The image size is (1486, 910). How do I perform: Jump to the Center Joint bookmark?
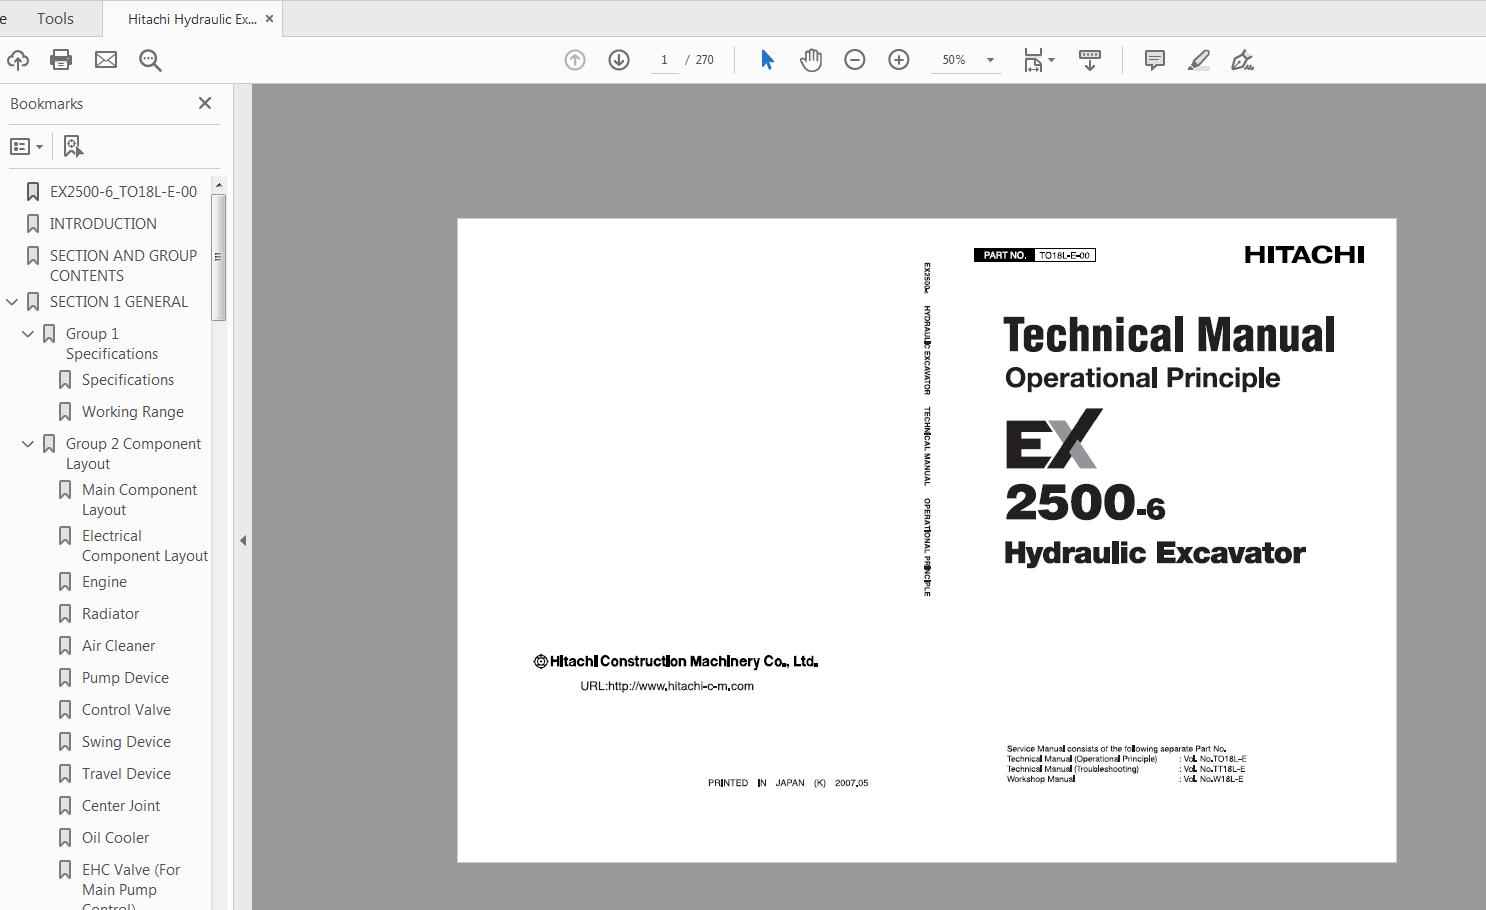tap(121, 805)
